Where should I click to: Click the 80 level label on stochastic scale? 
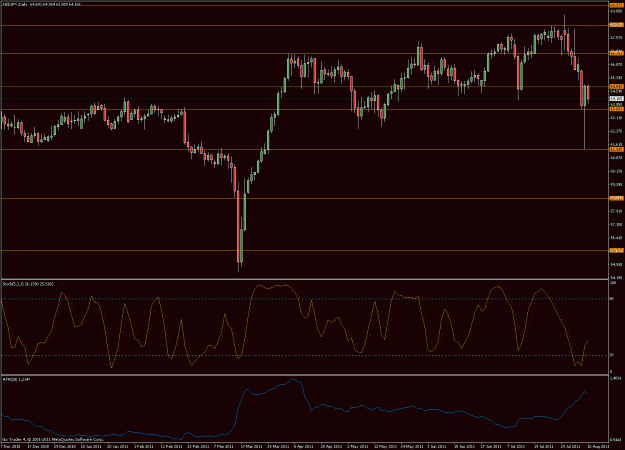[x=612, y=299]
